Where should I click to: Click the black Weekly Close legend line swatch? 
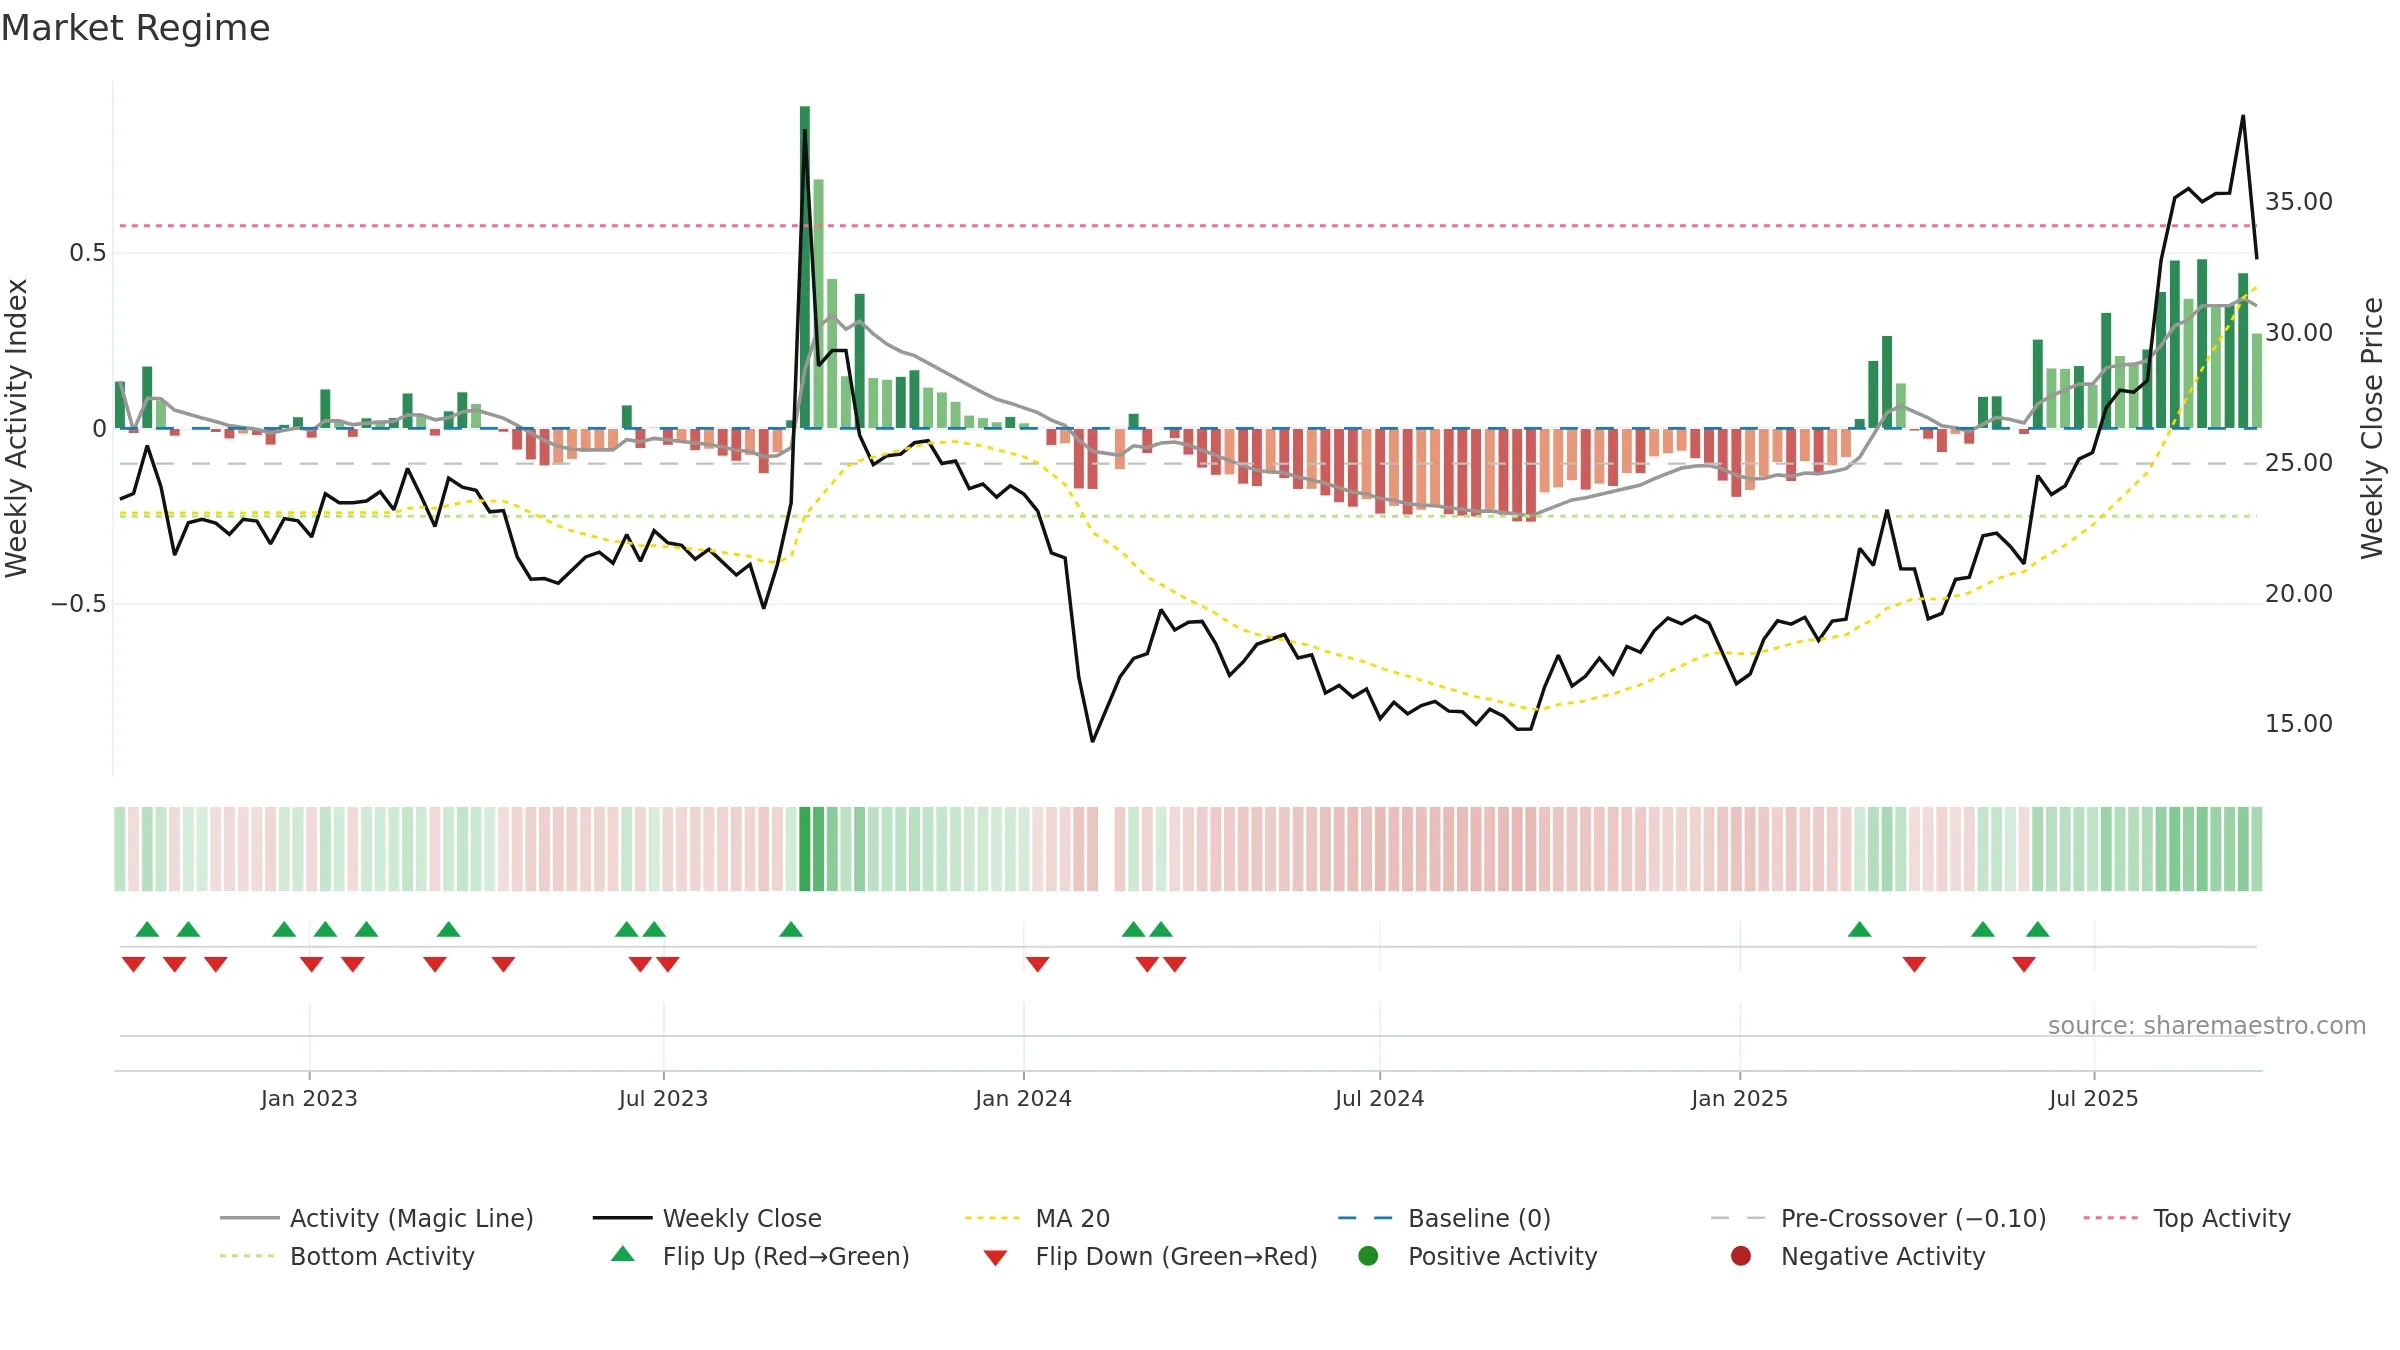point(622,1218)
